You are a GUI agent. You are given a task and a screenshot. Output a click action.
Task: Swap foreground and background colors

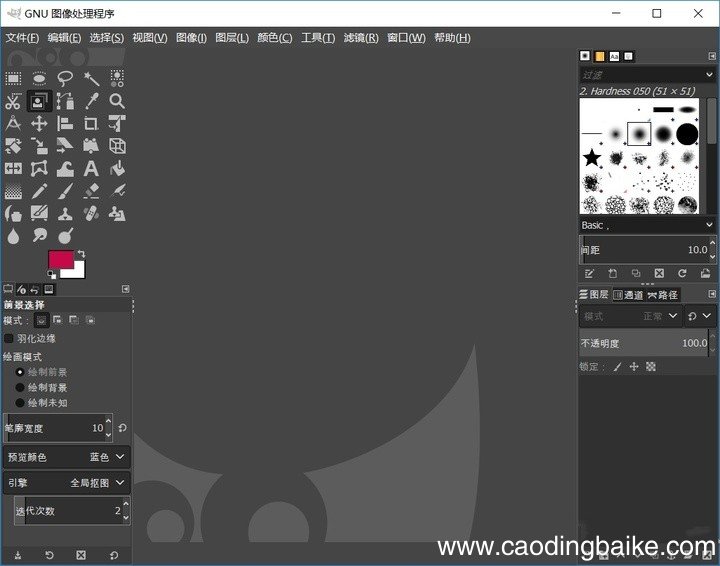(81, 254)
